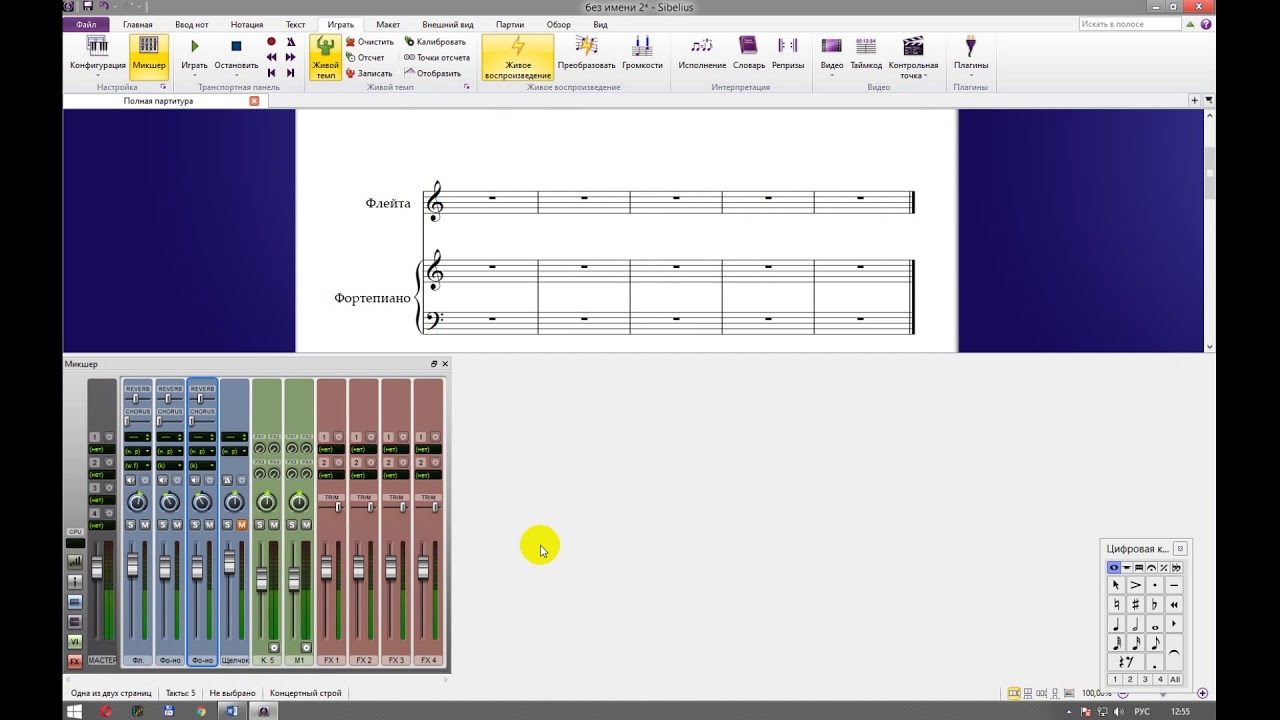Image resolution: width=1280 pixels, height=720 pixels.
Task: Mute the M1 mixer channel
Action: tap(305, 525)
